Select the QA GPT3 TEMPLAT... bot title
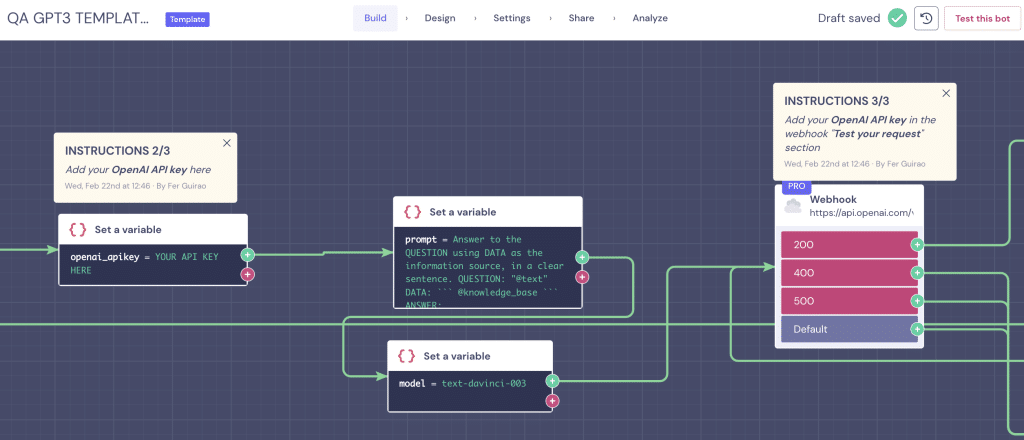This screenshot has height=440, width=1024. point(78,18)
